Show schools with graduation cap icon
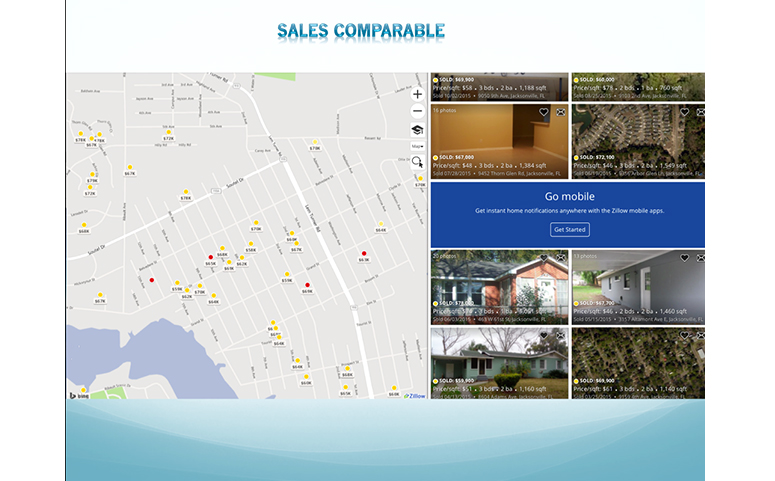Image resolution: width=775 pixels, height=481 pixels. tap(417, 129)
